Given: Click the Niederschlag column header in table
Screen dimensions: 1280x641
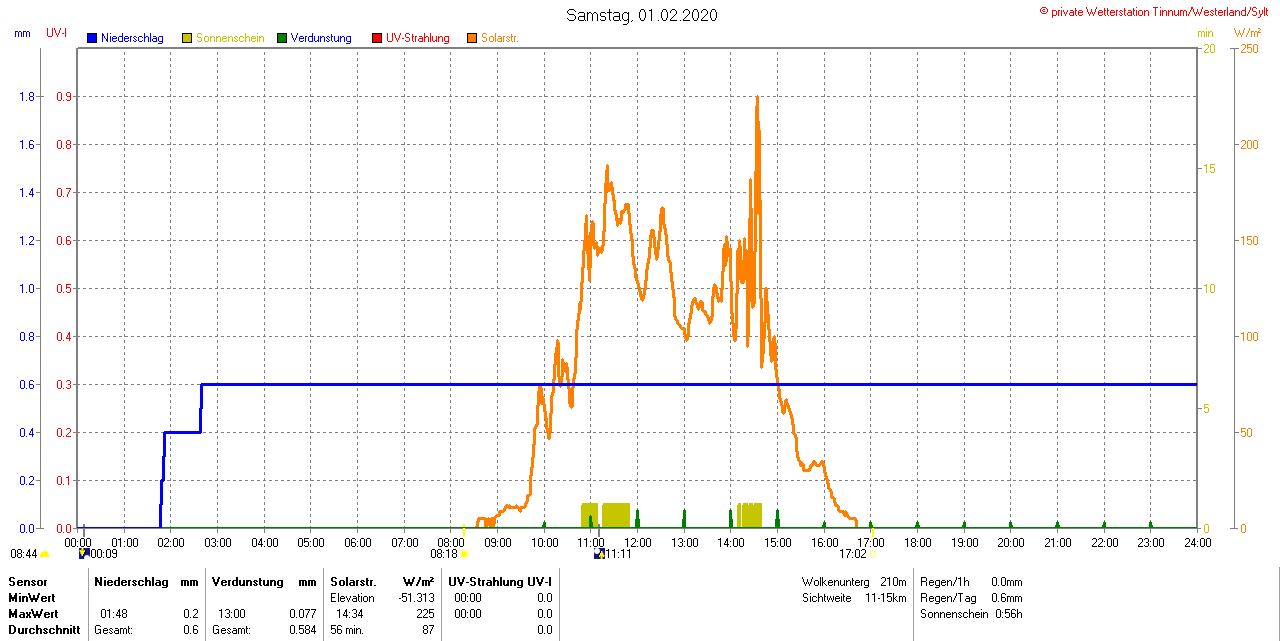Looking at the screenshot, I should 131,582.
